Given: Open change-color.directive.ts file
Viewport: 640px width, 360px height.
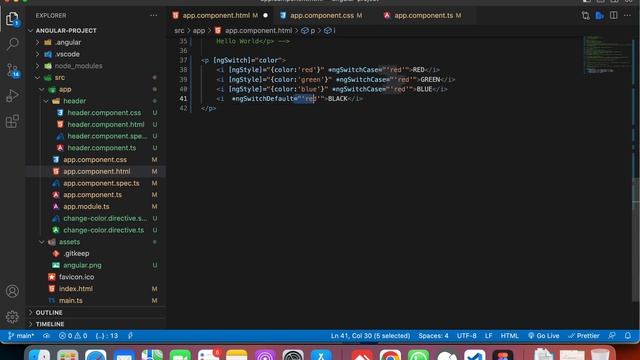Looking at the screenshot, I should [103, 230].
